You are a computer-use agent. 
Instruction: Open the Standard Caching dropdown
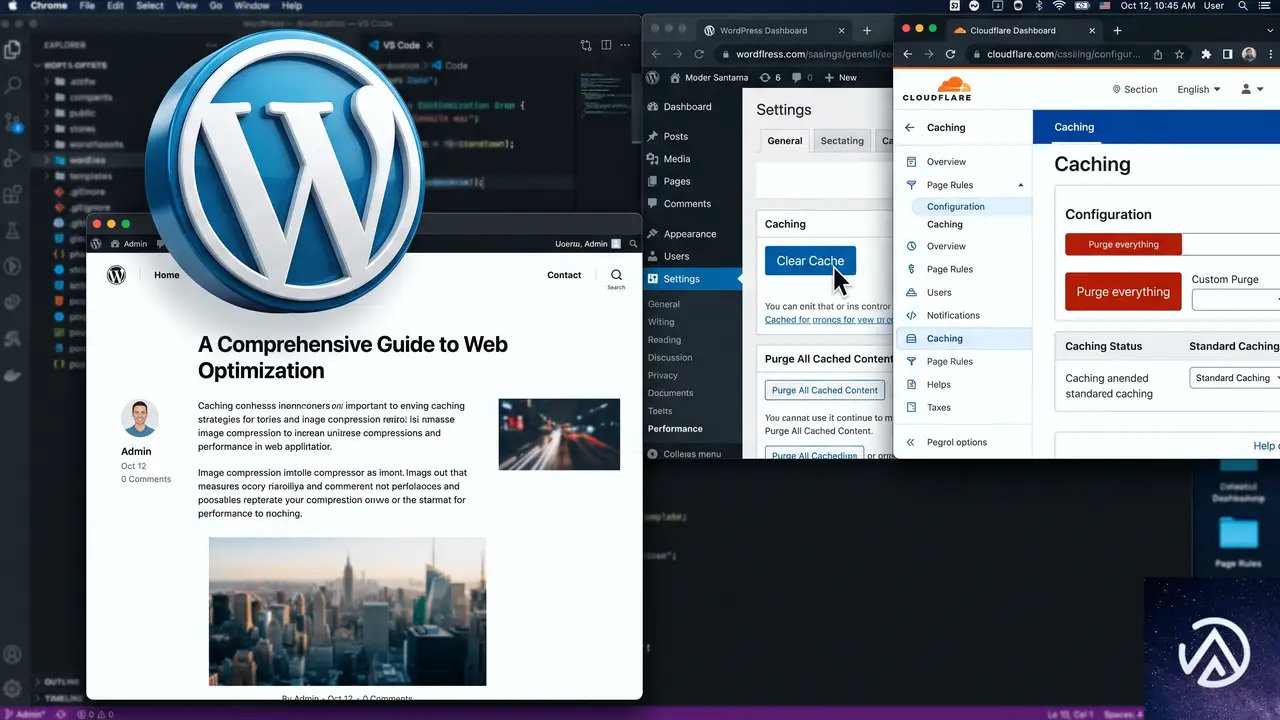[1235, 378]
